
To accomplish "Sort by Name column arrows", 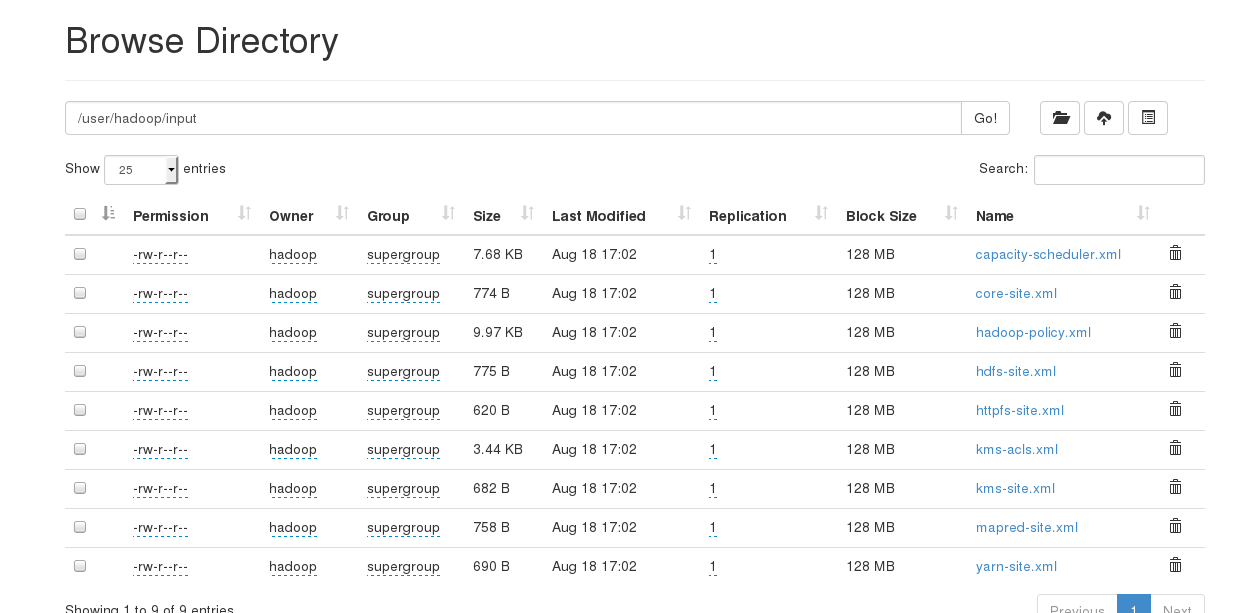I will click(x=1143, y=213).
